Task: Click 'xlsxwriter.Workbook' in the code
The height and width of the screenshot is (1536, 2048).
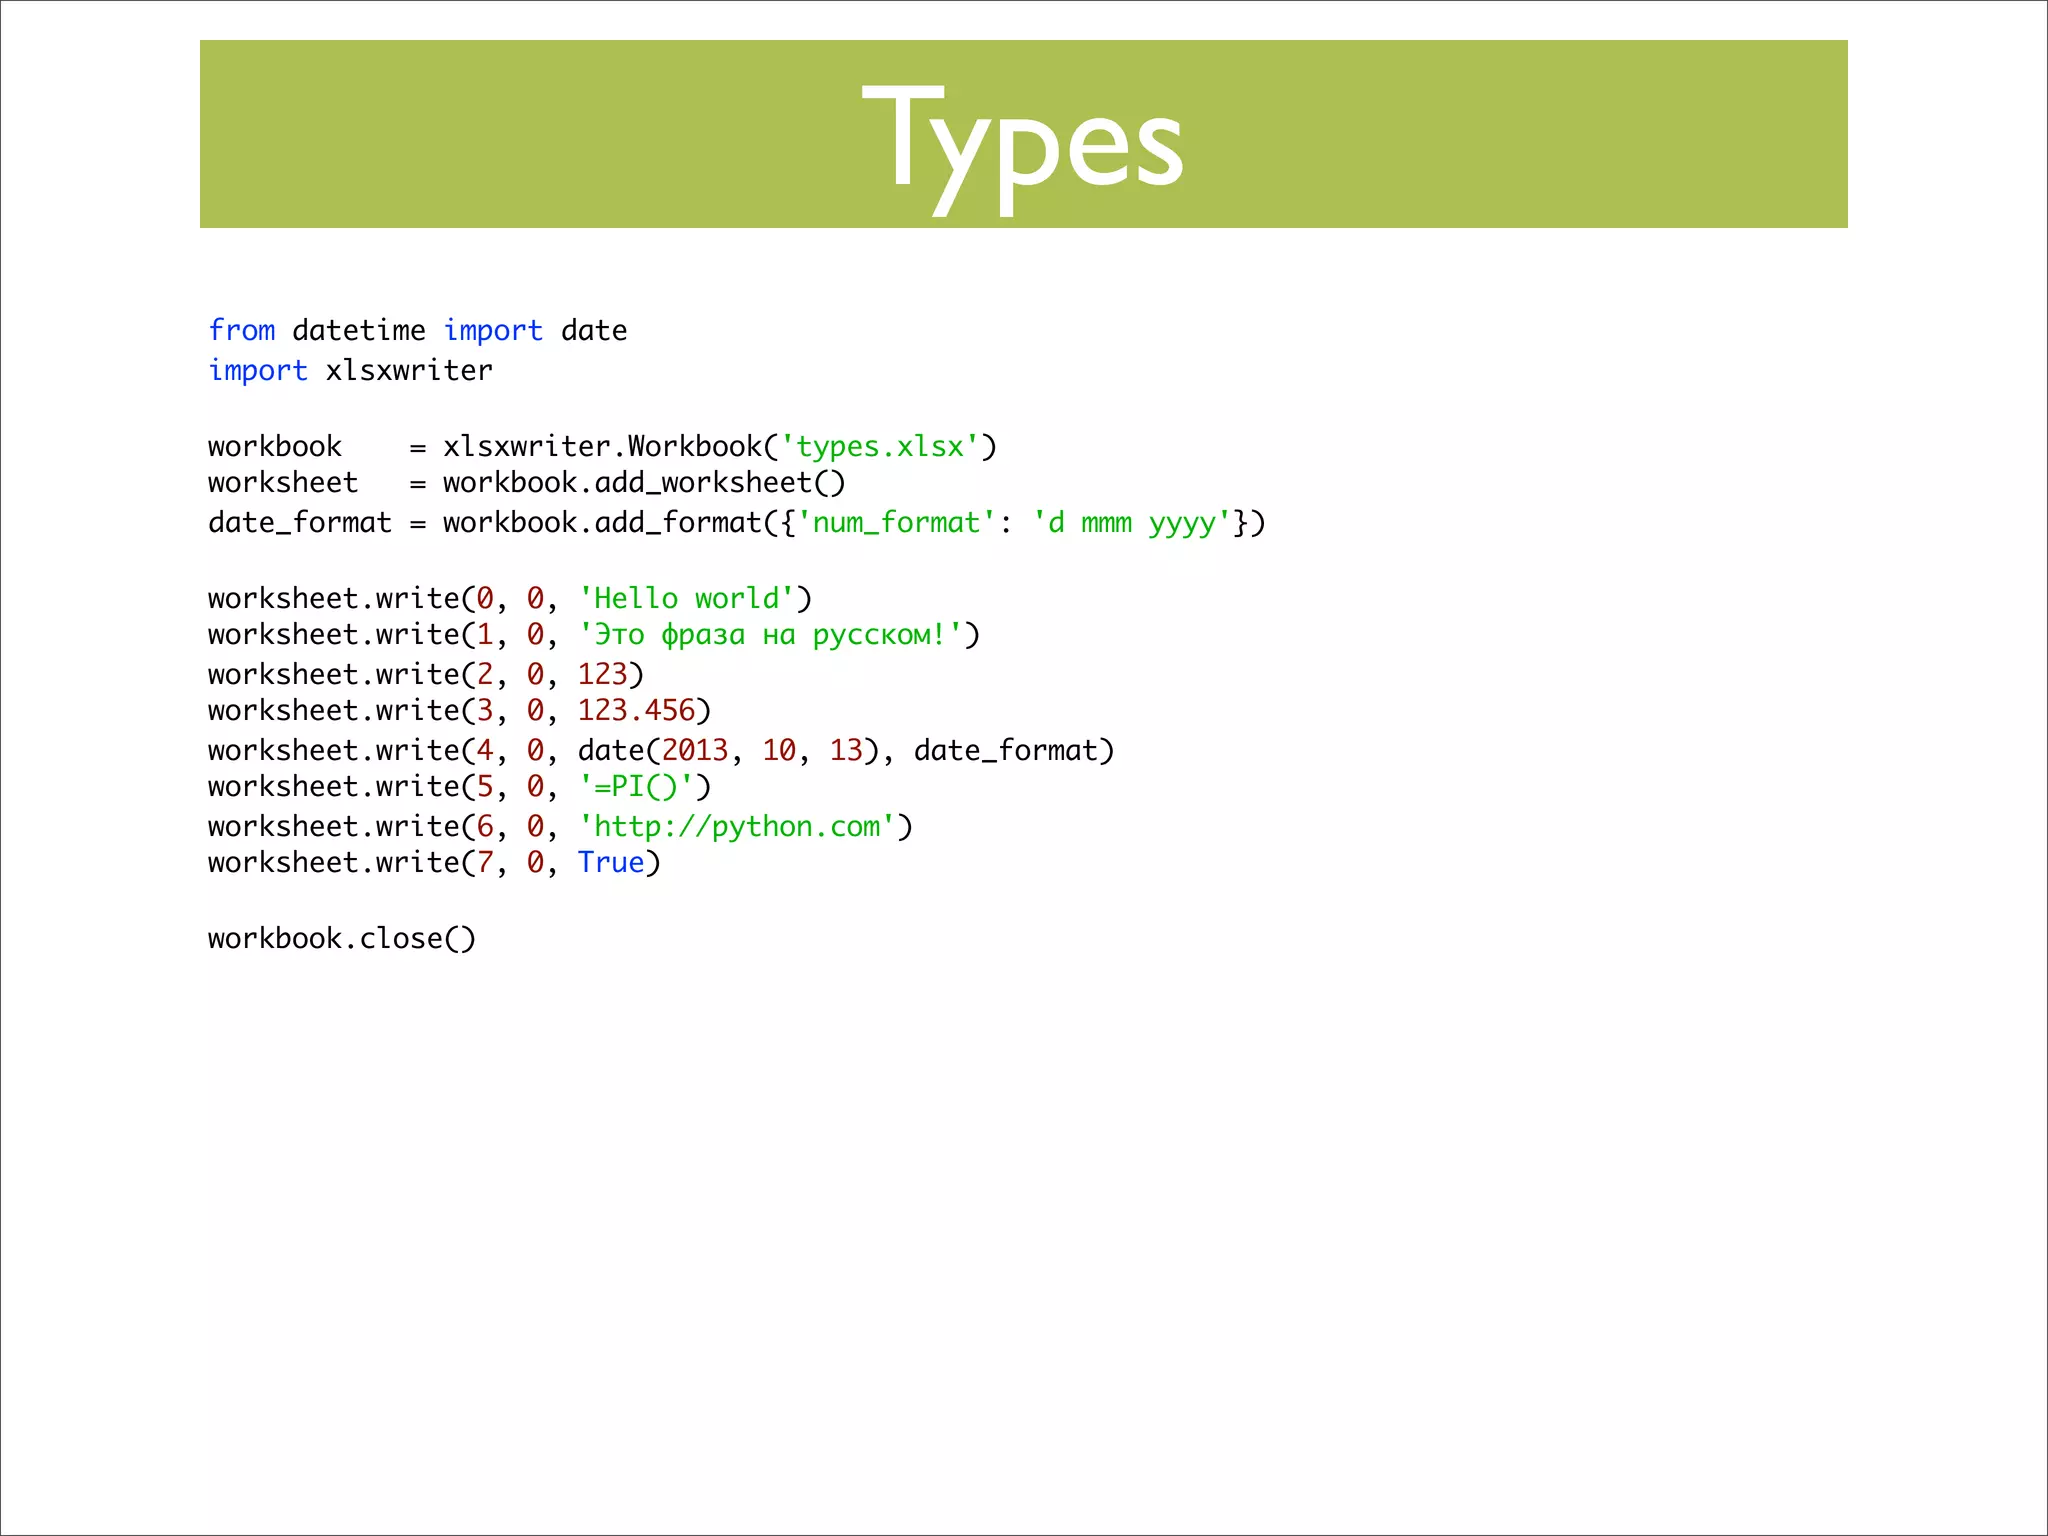Action: pyautogui.click(x=603, y=447)
